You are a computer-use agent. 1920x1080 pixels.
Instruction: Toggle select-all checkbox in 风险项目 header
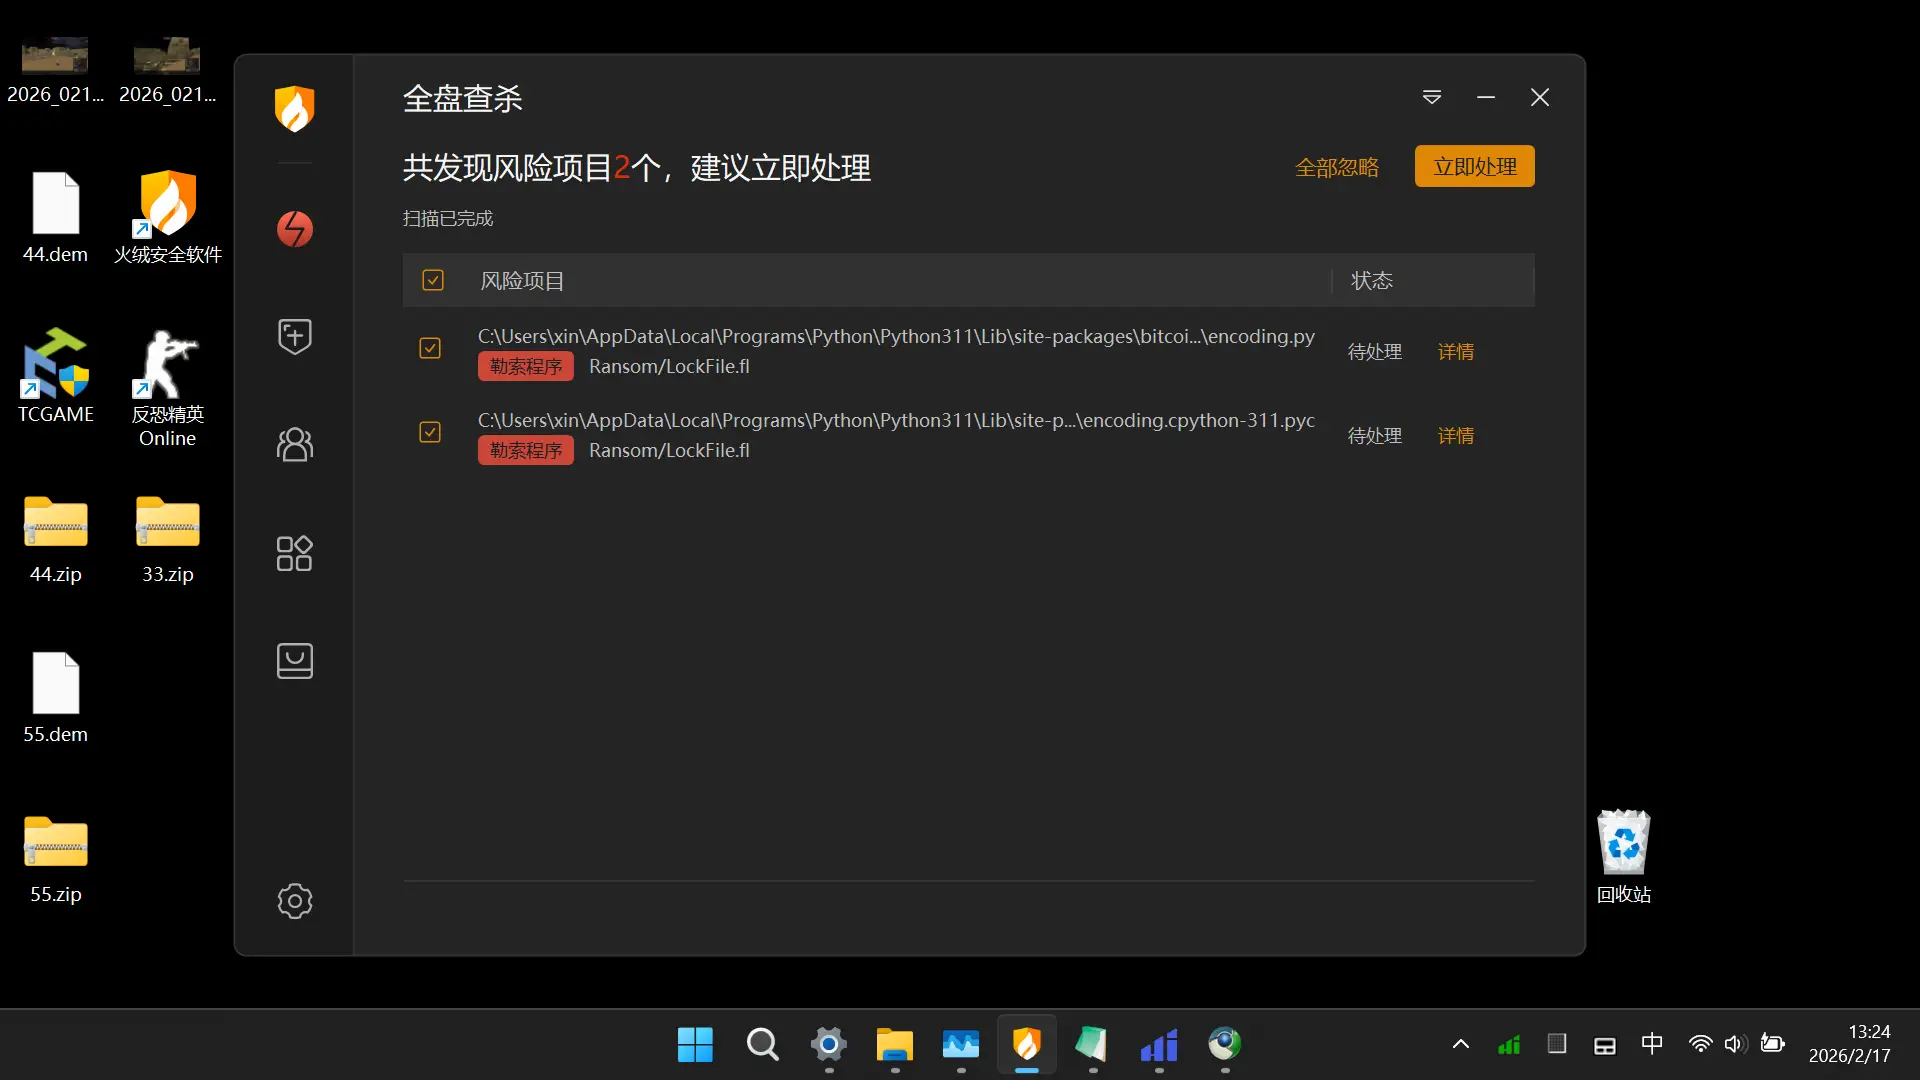click(432, 280)
